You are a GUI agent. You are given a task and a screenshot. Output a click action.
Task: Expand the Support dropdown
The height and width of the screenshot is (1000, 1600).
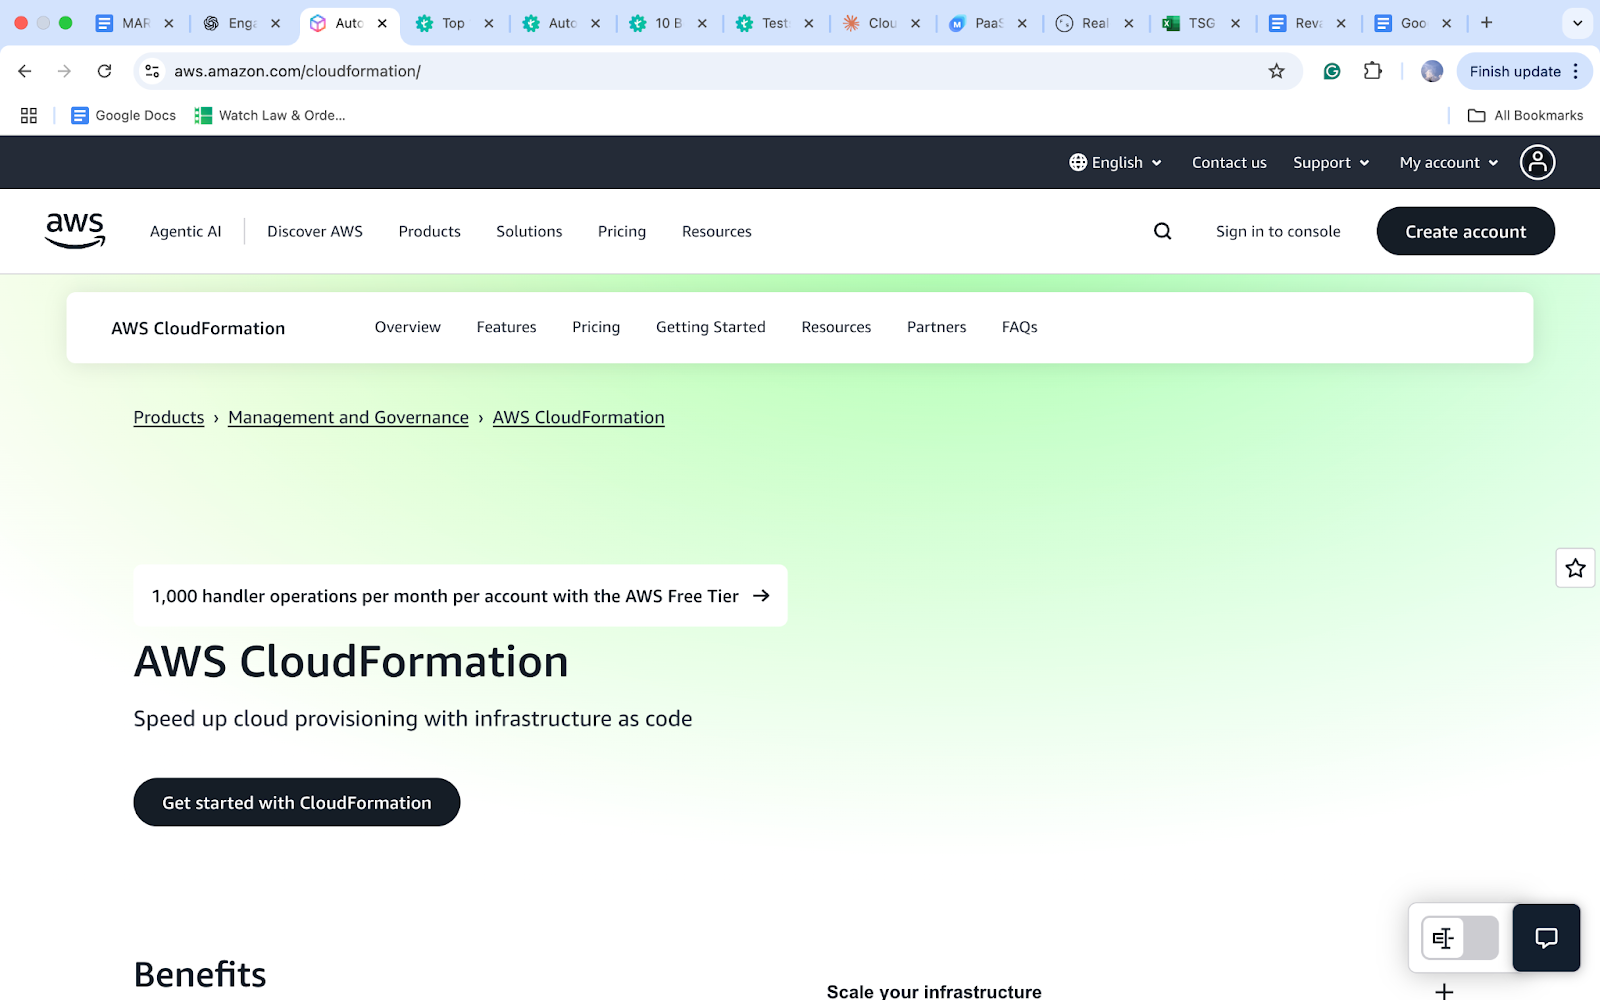click(1331, 162)
